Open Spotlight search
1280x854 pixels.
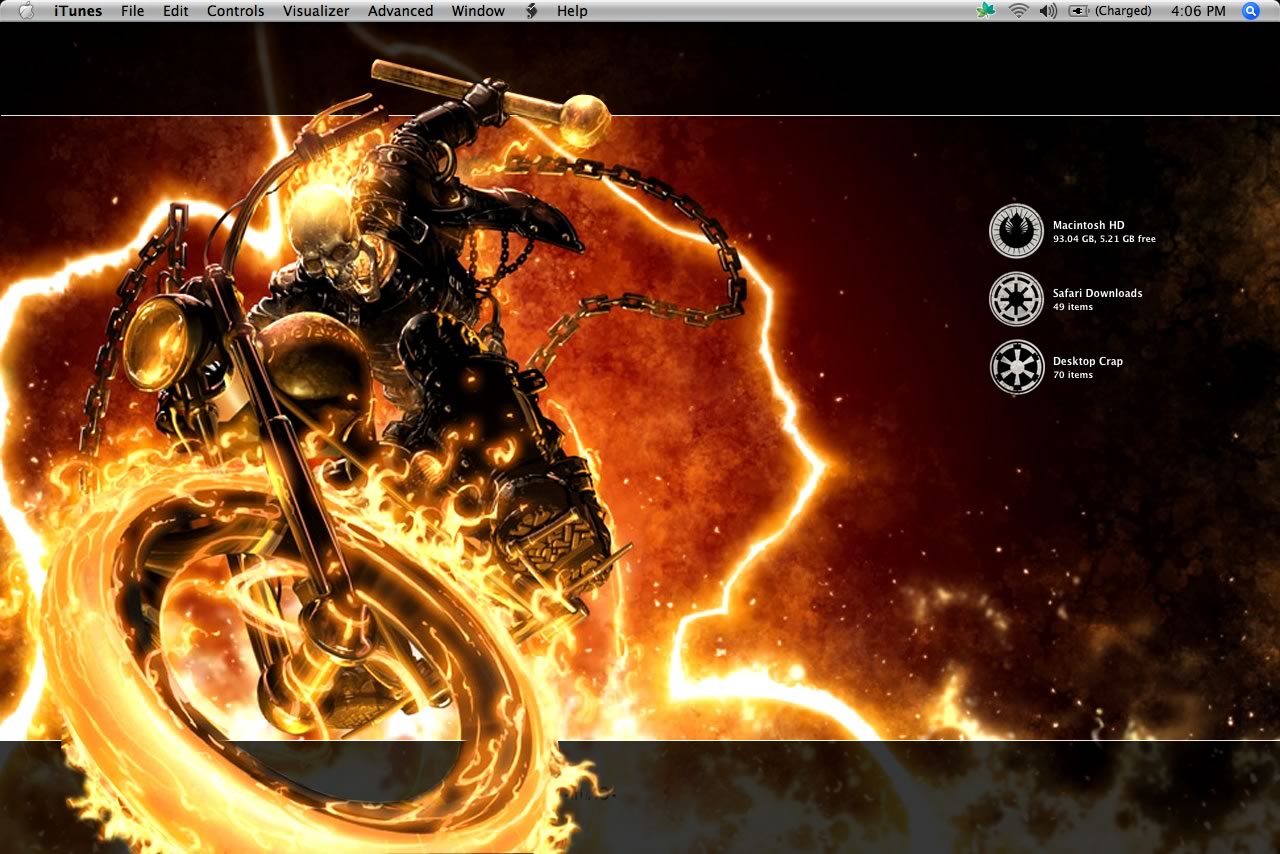click(1251, 11)
